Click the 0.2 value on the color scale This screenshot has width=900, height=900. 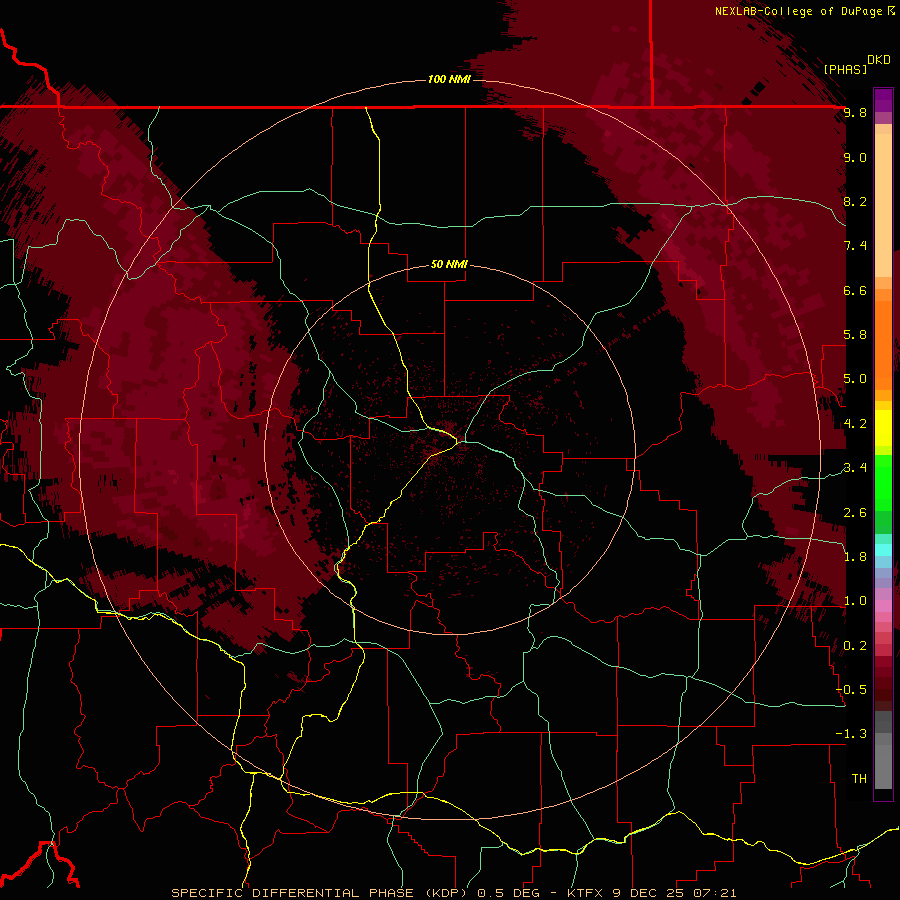pos(855,646)
